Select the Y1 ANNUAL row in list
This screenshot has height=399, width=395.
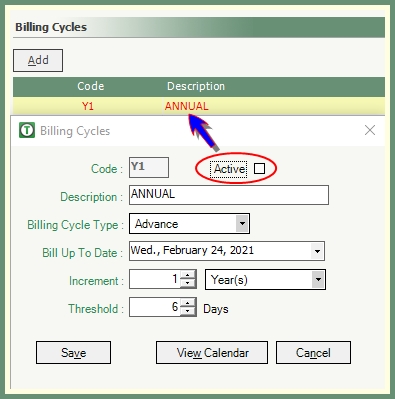pyautogui.click(x=199, y=106)
